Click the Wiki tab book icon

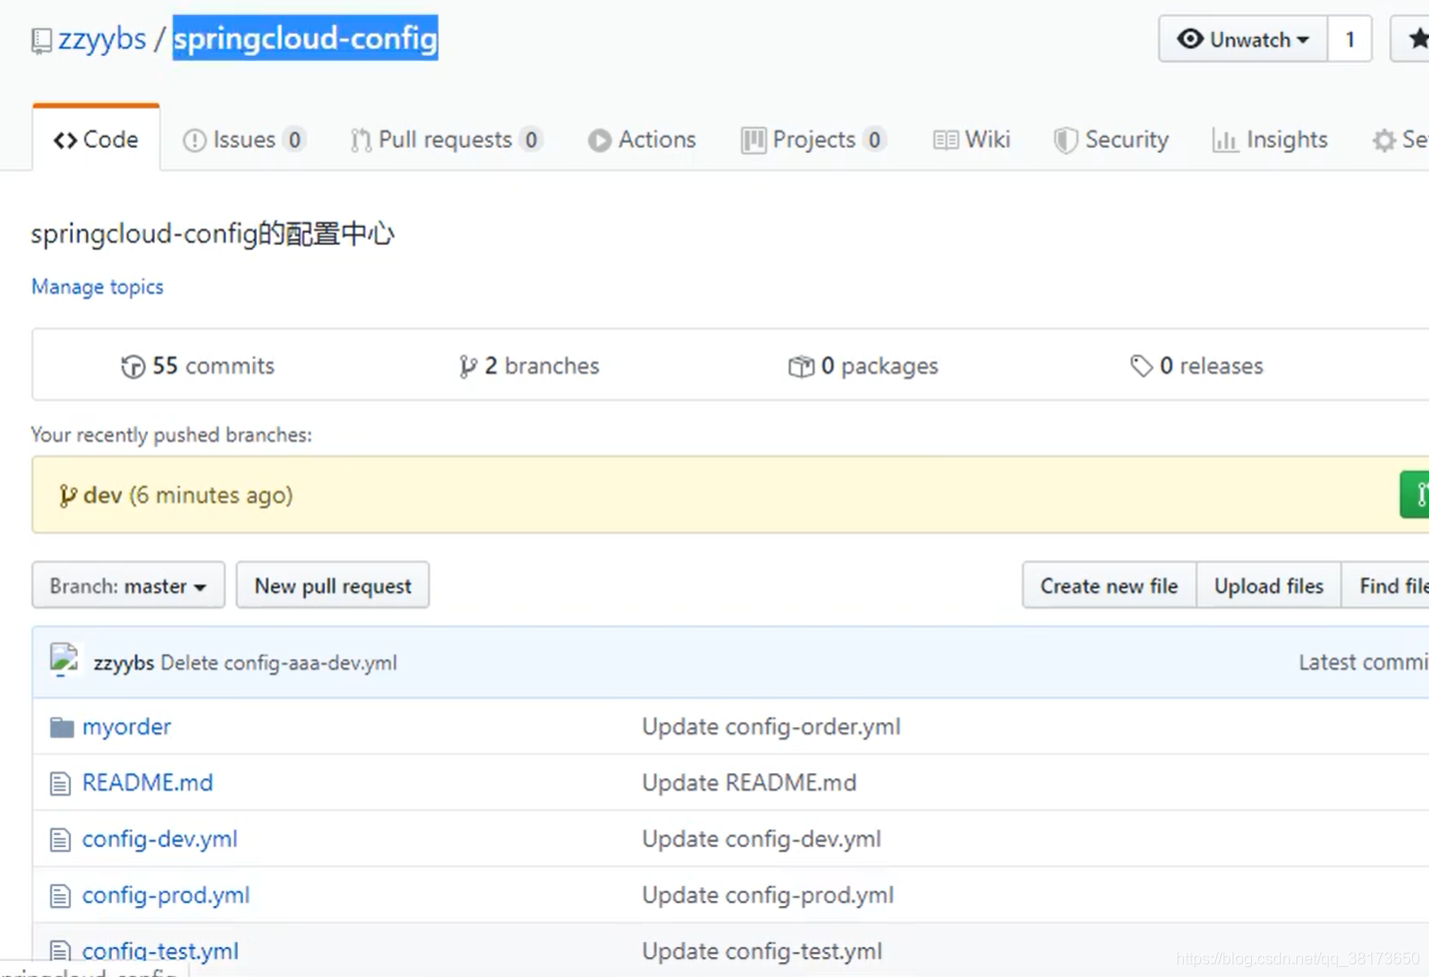[x=945, y=140]
